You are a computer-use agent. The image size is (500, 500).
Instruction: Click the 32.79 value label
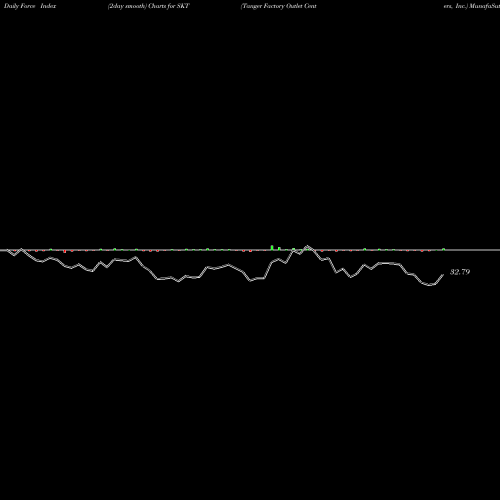pos(460,272)
